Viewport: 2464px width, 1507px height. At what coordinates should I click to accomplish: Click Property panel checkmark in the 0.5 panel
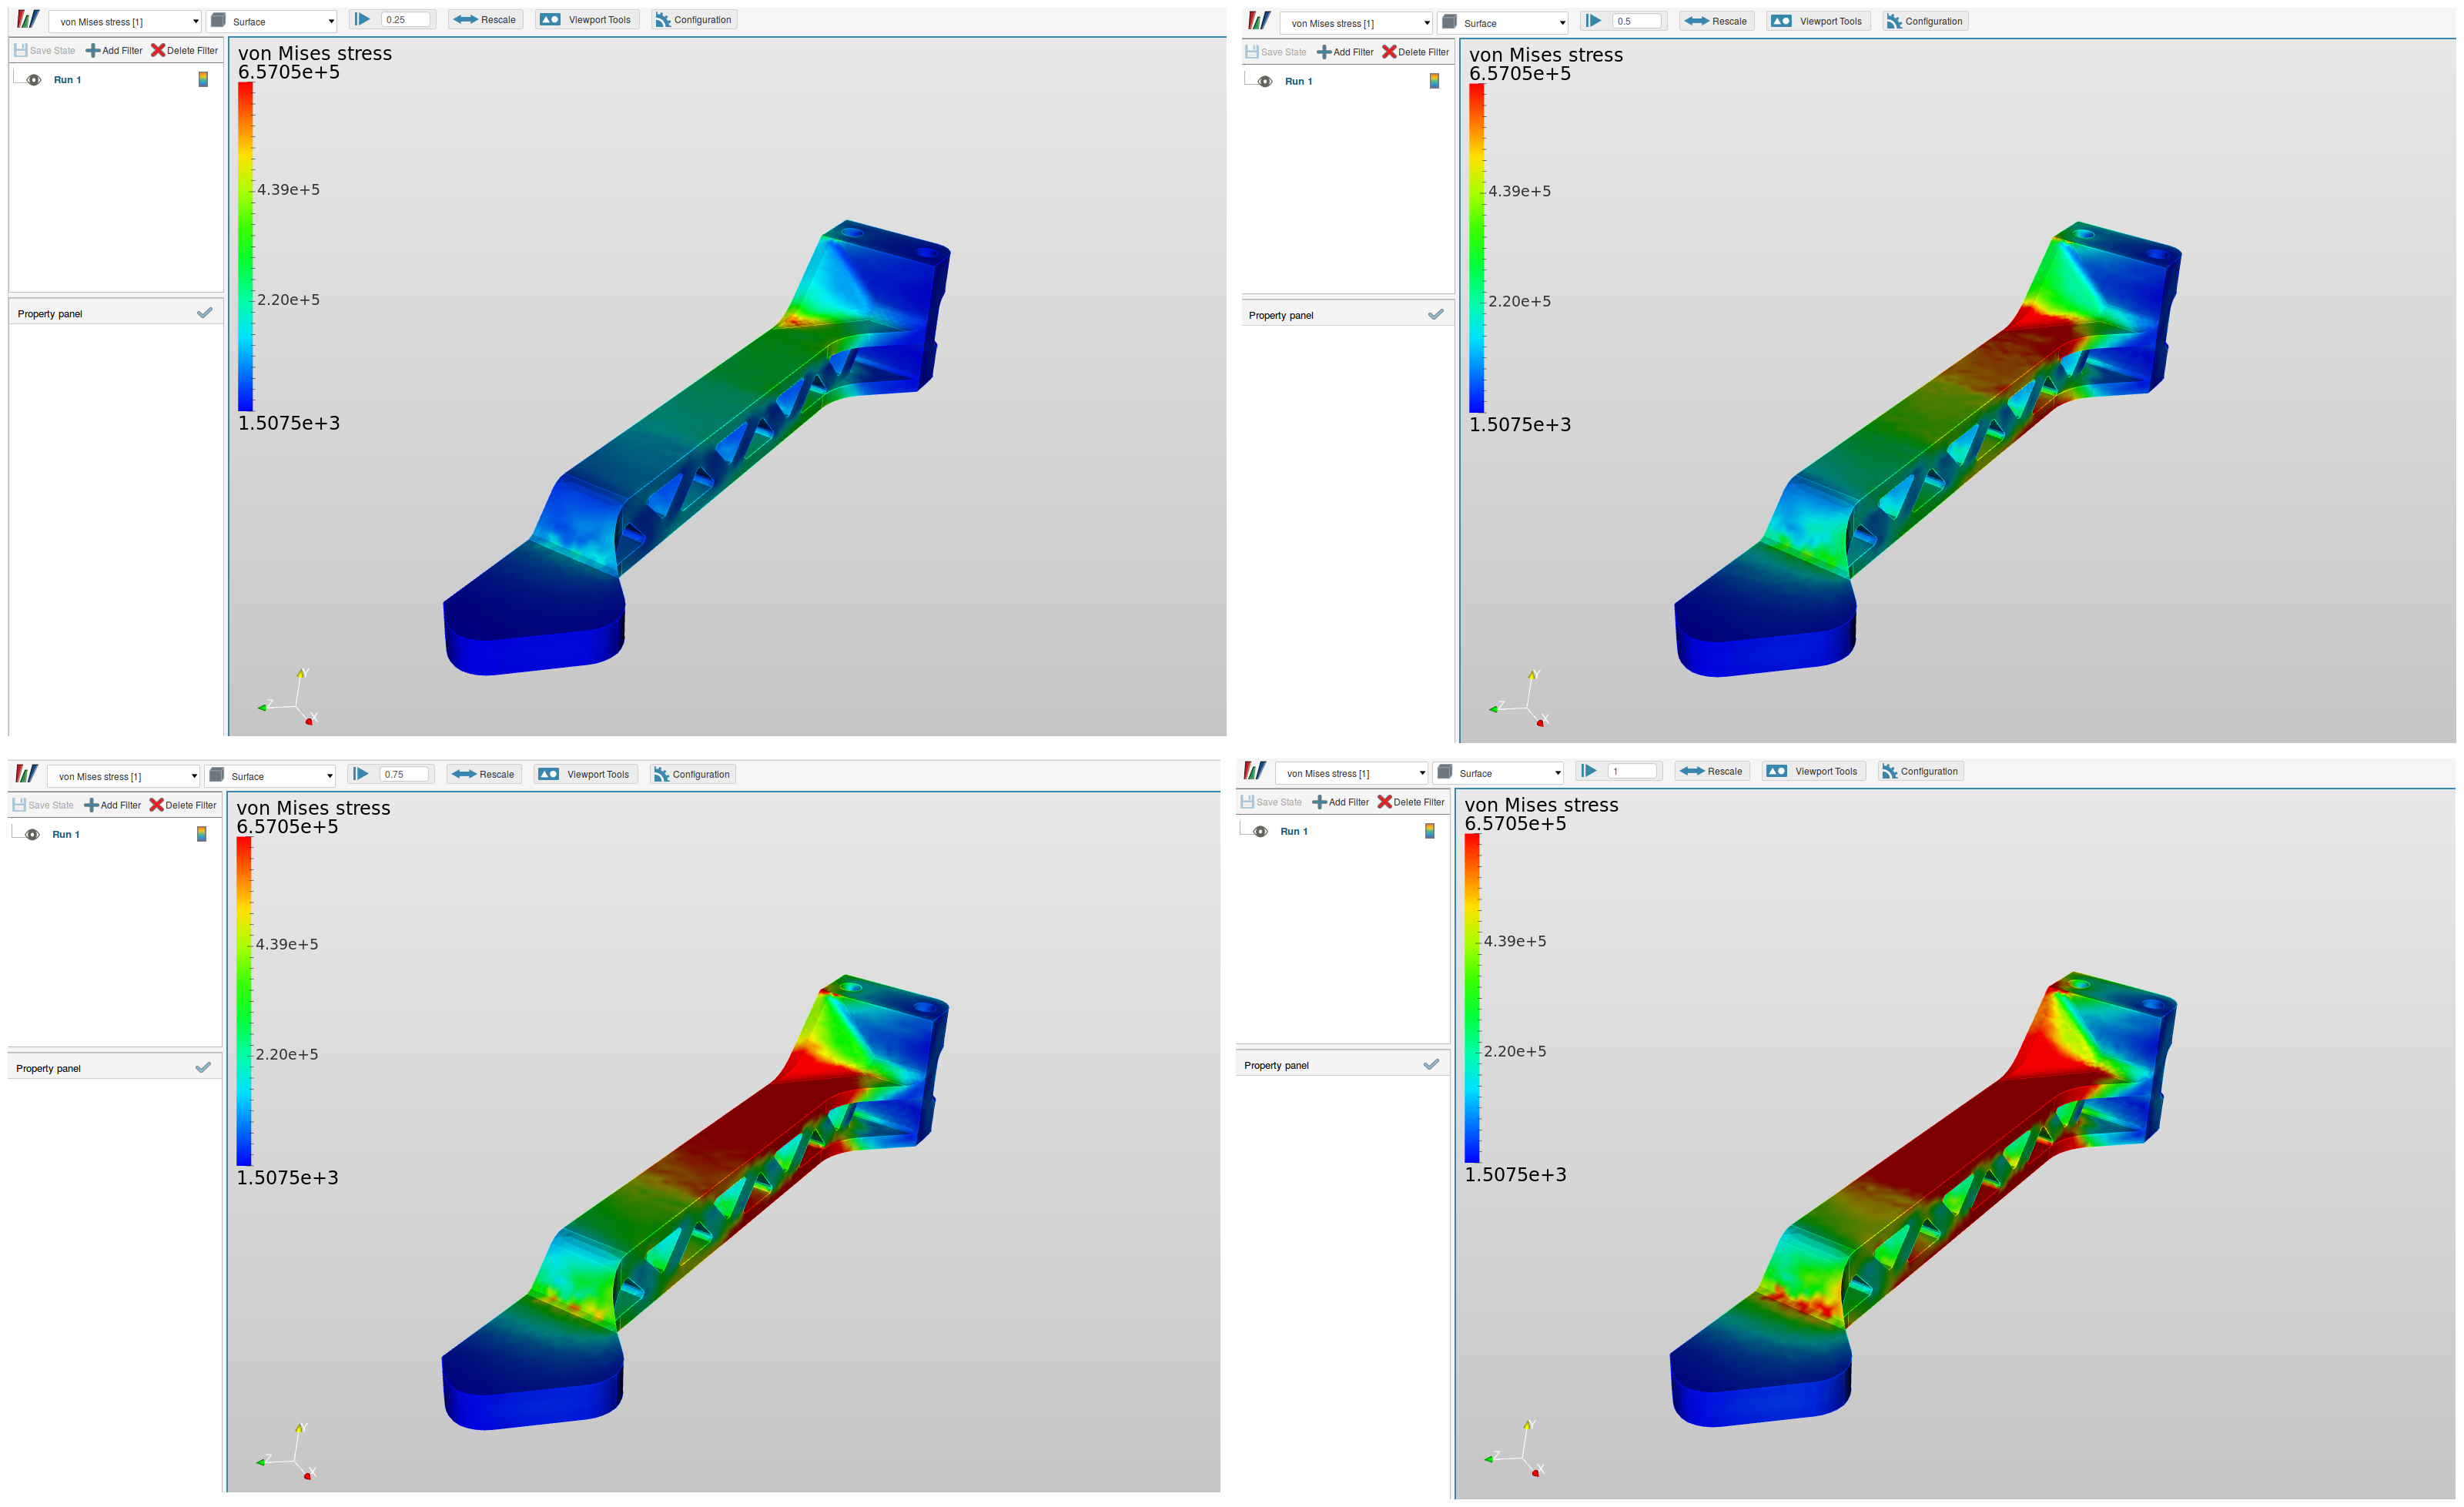pos(1435,314)
